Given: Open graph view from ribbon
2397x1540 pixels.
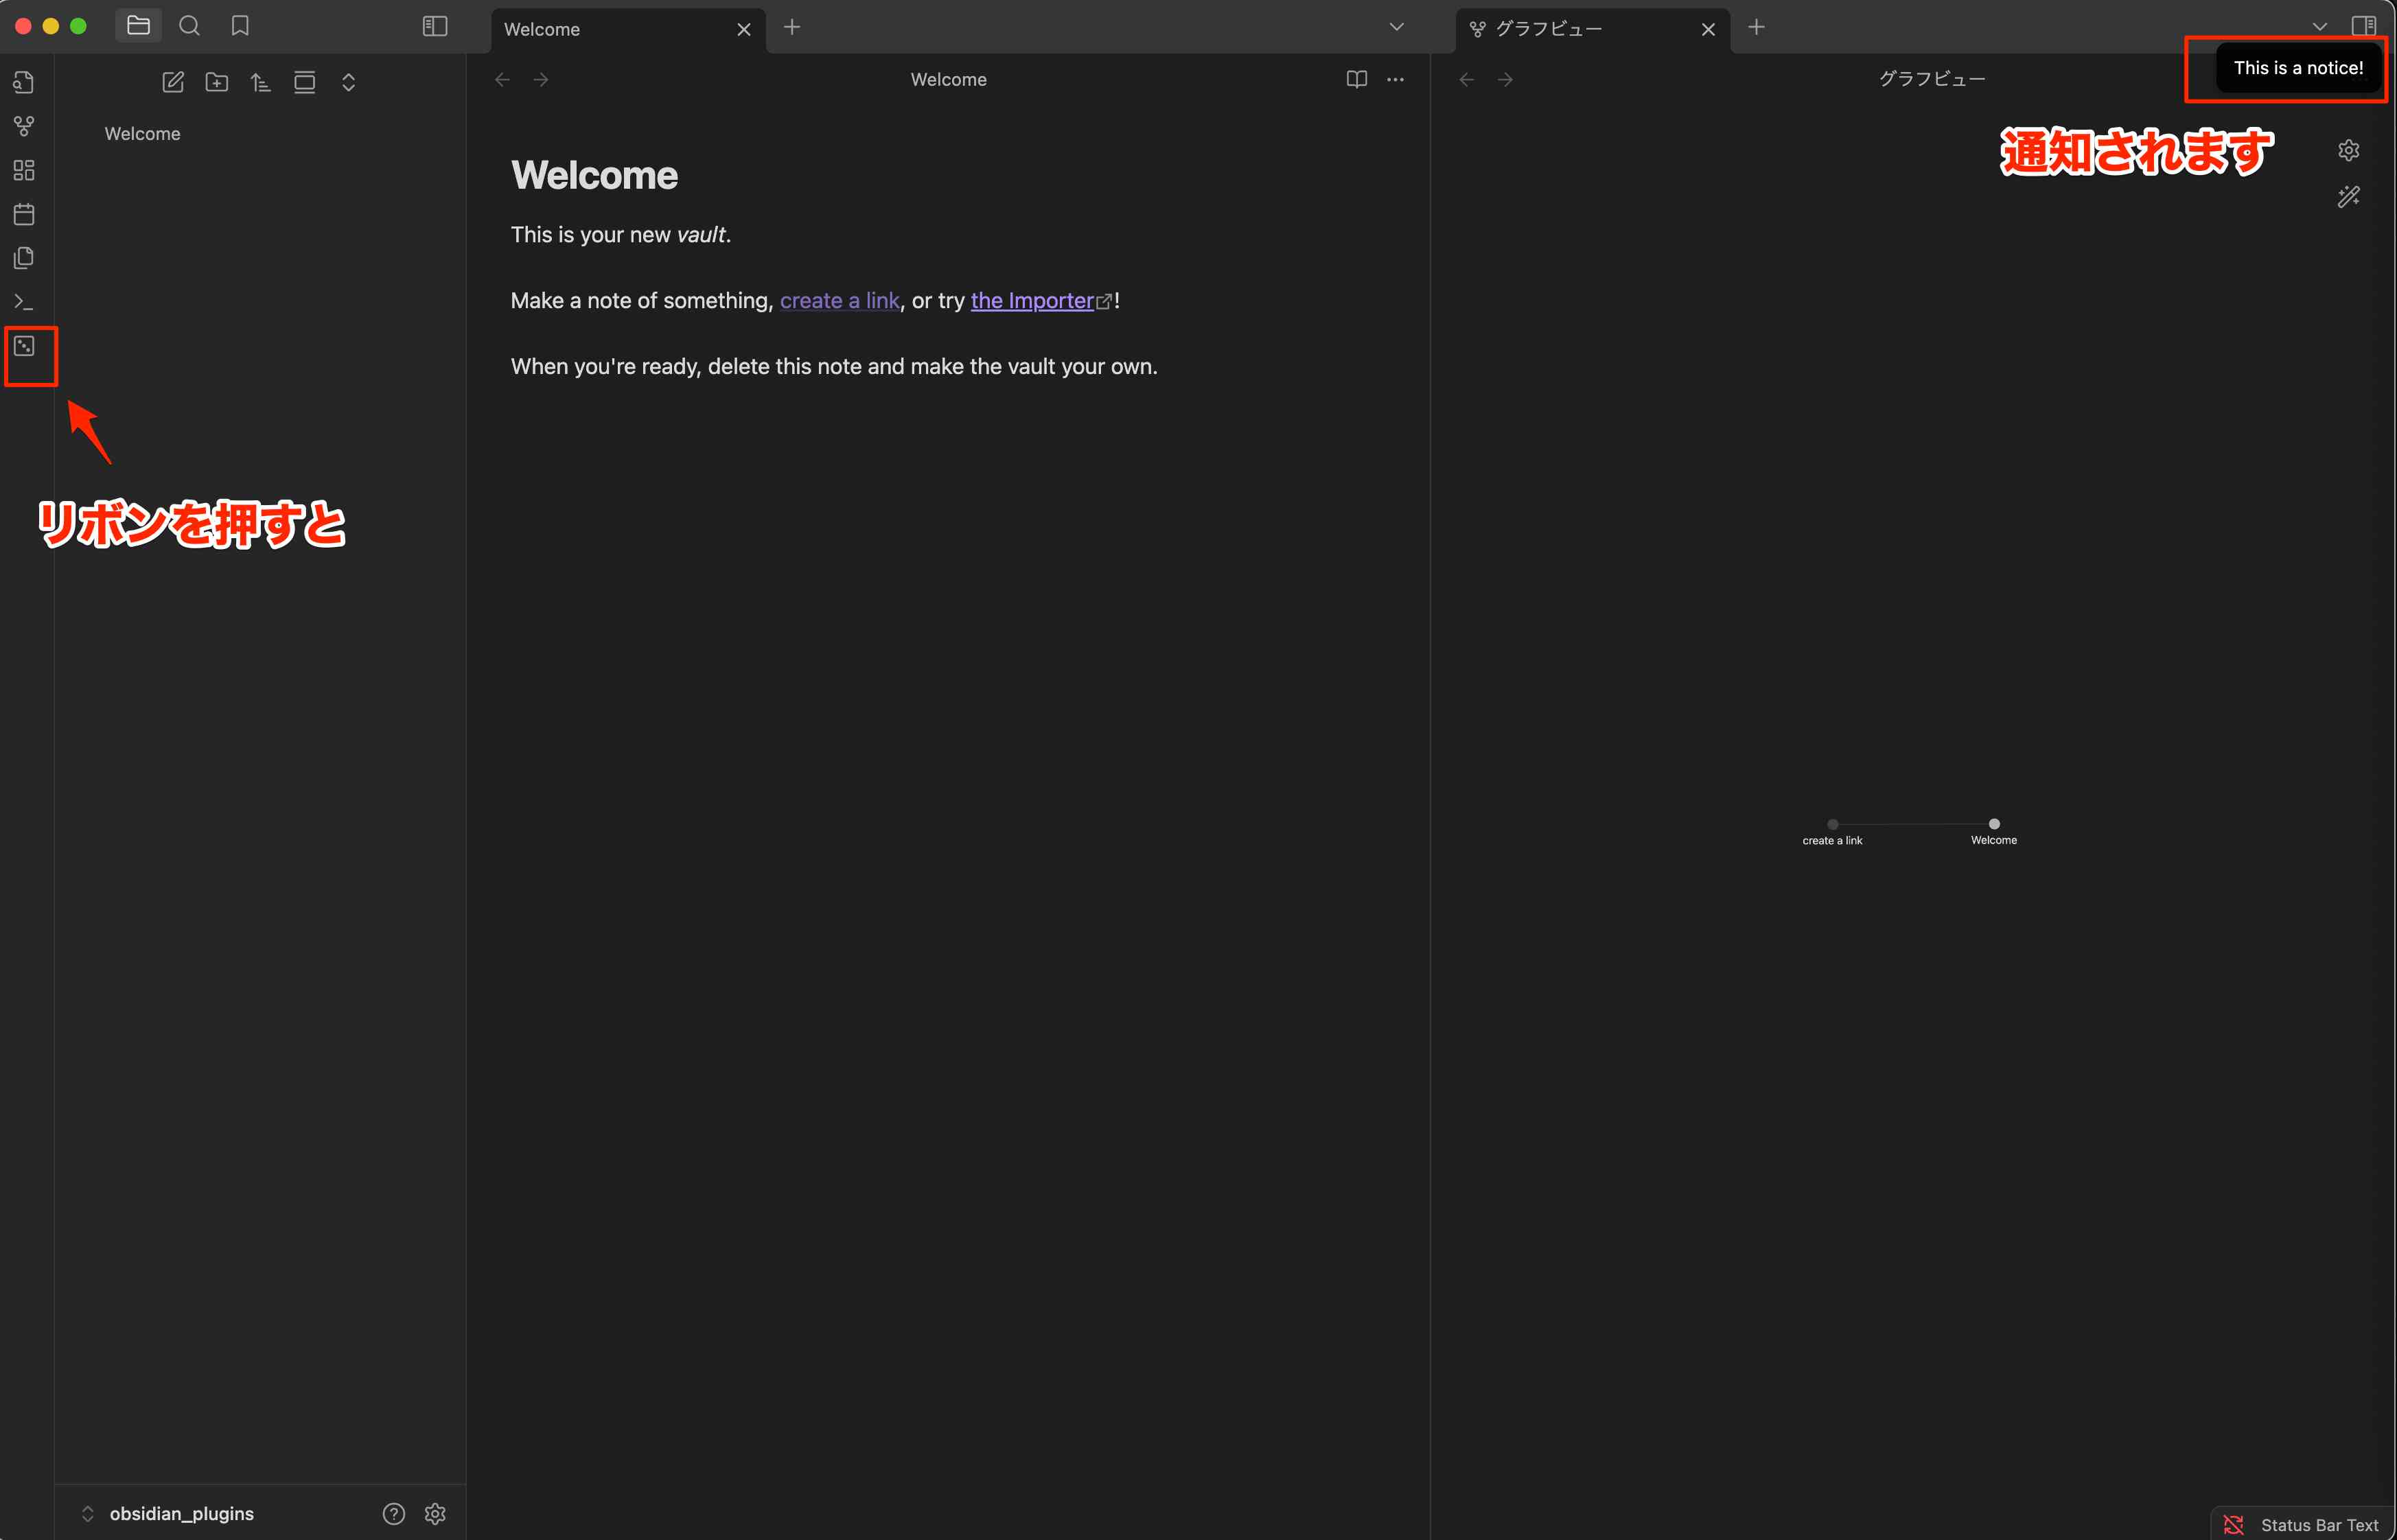Looking at the screenshot, I should [x=24, y=126].
